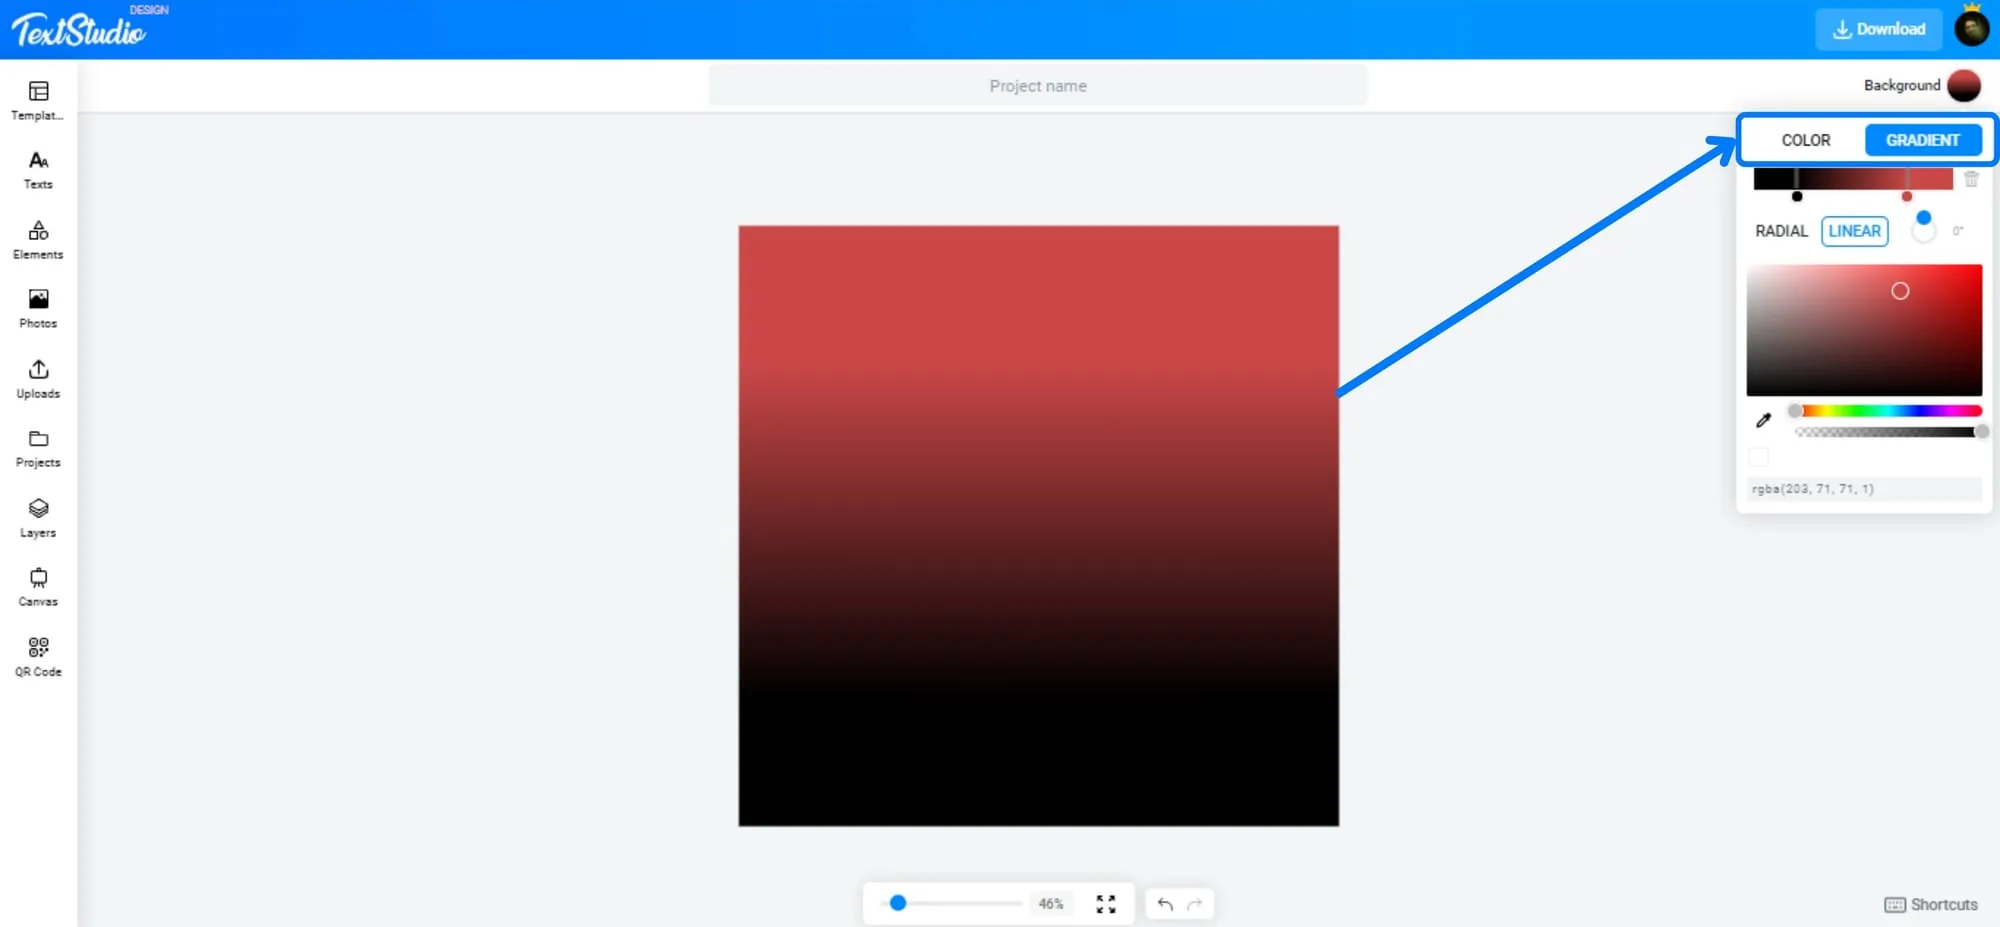2000x927 pixels.
Task: Click the gradient preview bar
Action: point(1853,179)
